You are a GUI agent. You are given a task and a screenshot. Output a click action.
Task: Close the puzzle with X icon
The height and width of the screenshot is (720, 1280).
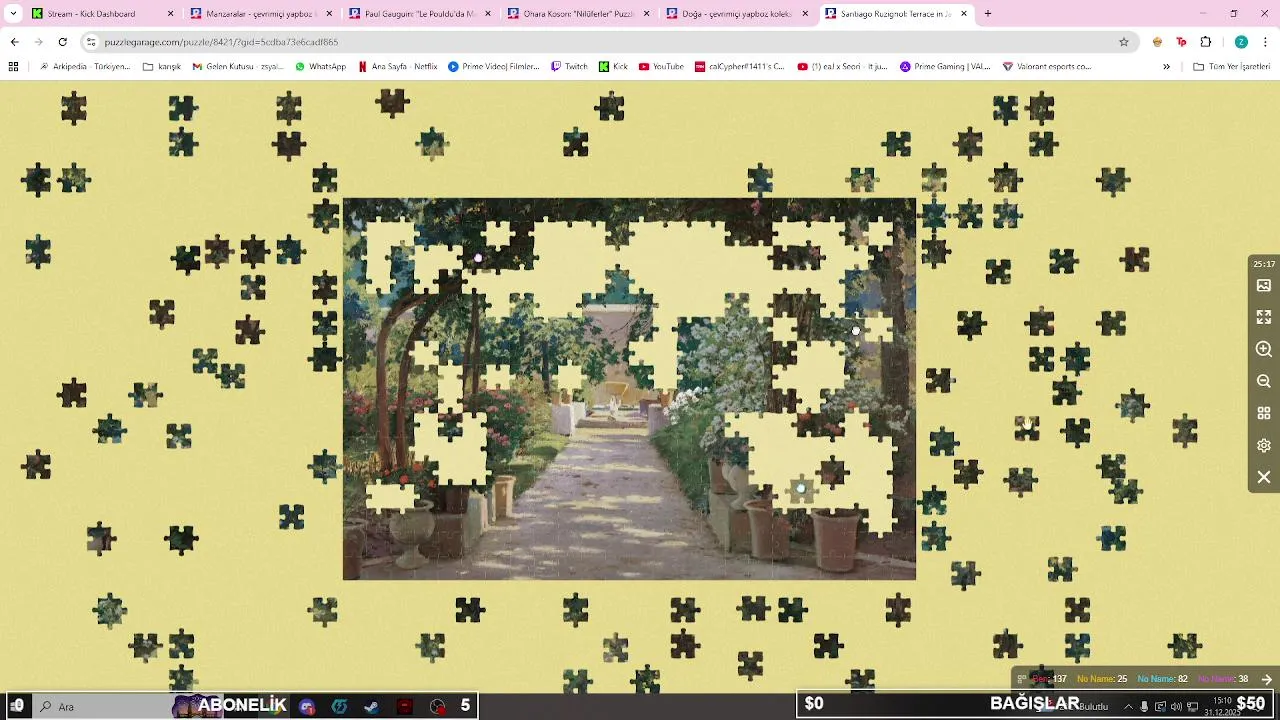[1264, 477]
